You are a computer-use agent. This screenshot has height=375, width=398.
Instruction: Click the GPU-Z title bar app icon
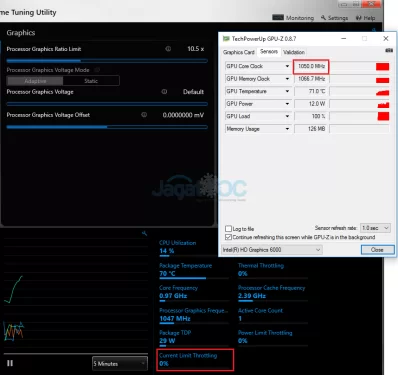pos(226,39)
